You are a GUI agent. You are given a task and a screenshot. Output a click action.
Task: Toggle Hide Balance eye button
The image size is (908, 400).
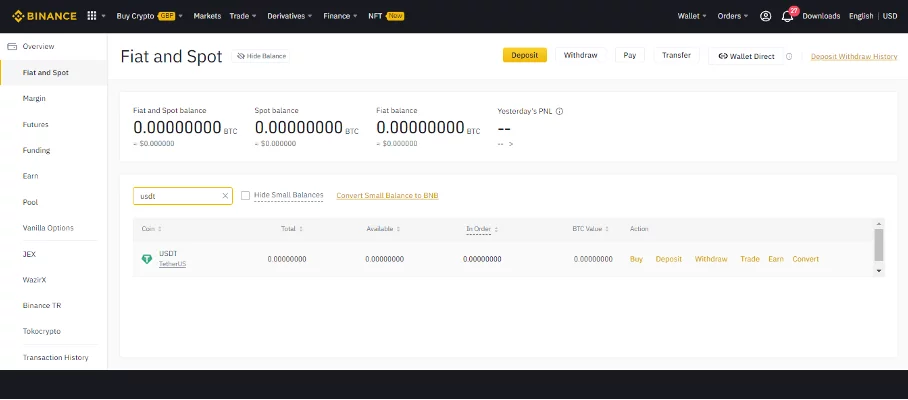coord(262,56)
